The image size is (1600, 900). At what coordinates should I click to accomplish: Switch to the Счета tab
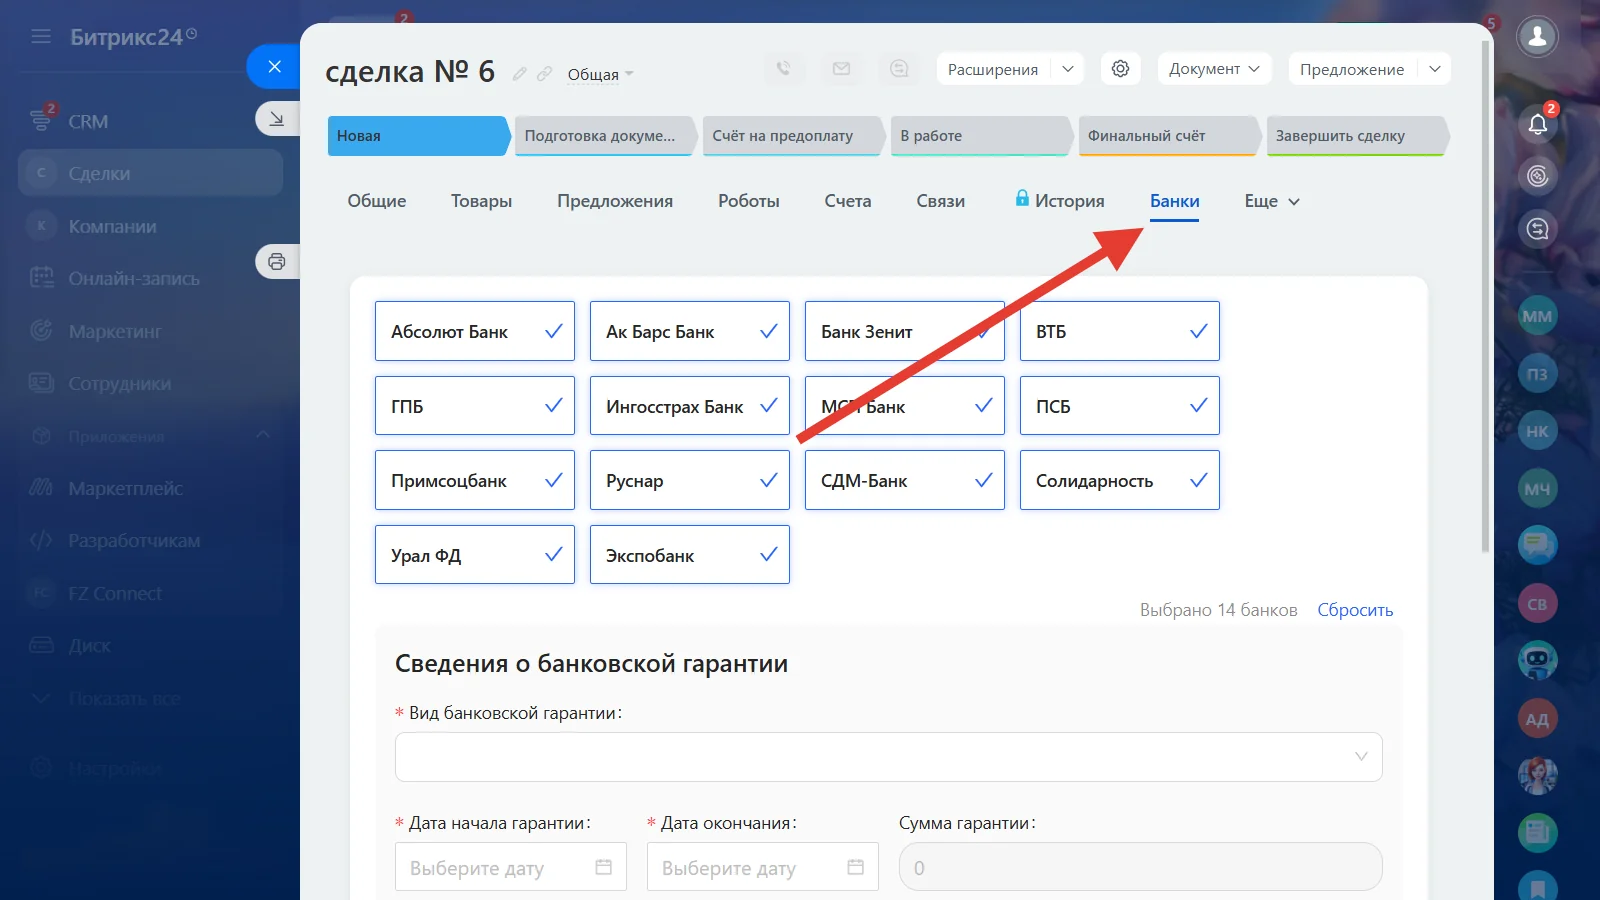848,201
